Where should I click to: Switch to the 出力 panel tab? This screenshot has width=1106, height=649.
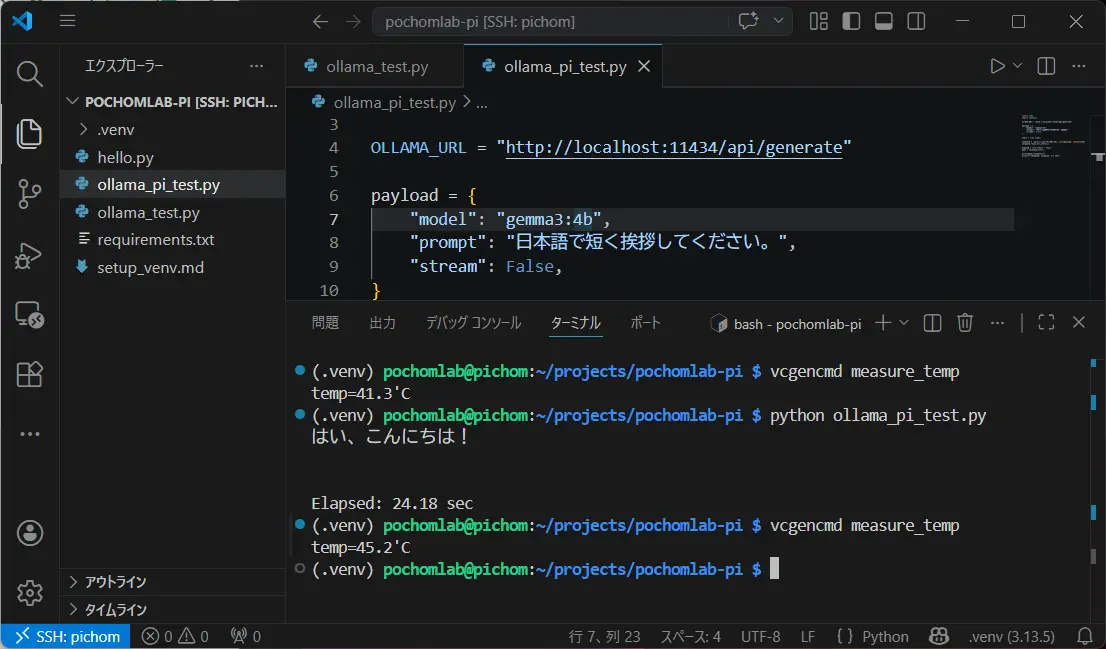coord(382,322)
